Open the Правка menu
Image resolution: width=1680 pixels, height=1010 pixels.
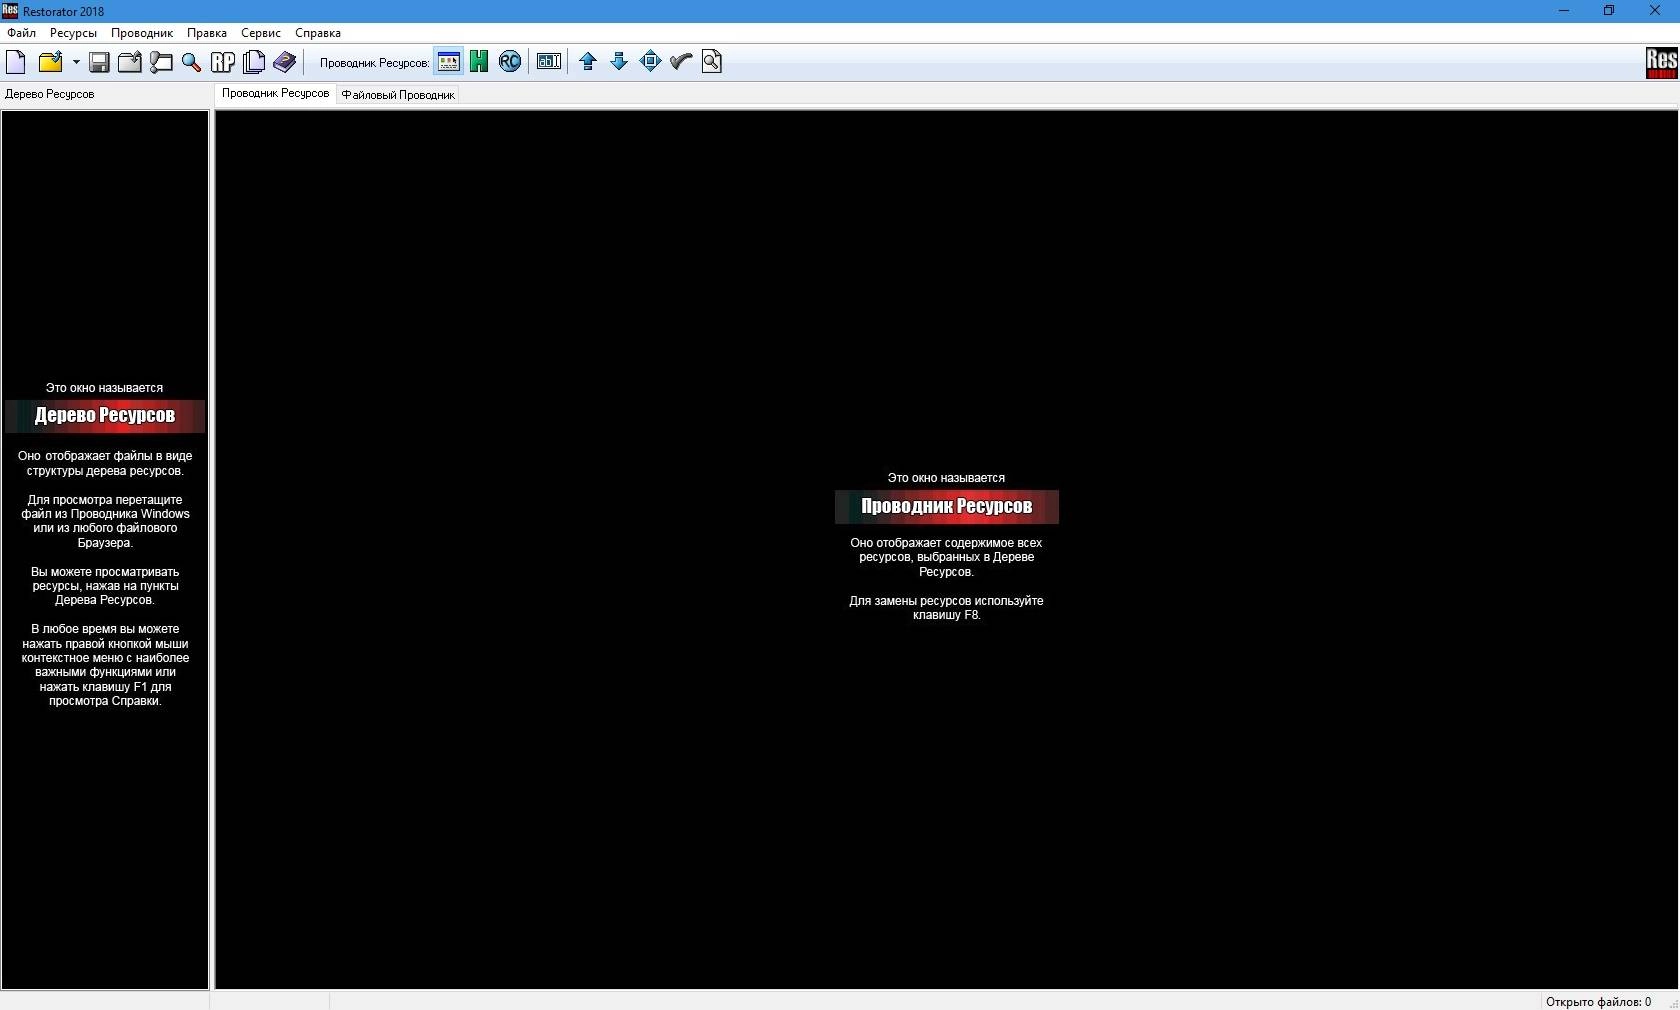pos(207,33)
